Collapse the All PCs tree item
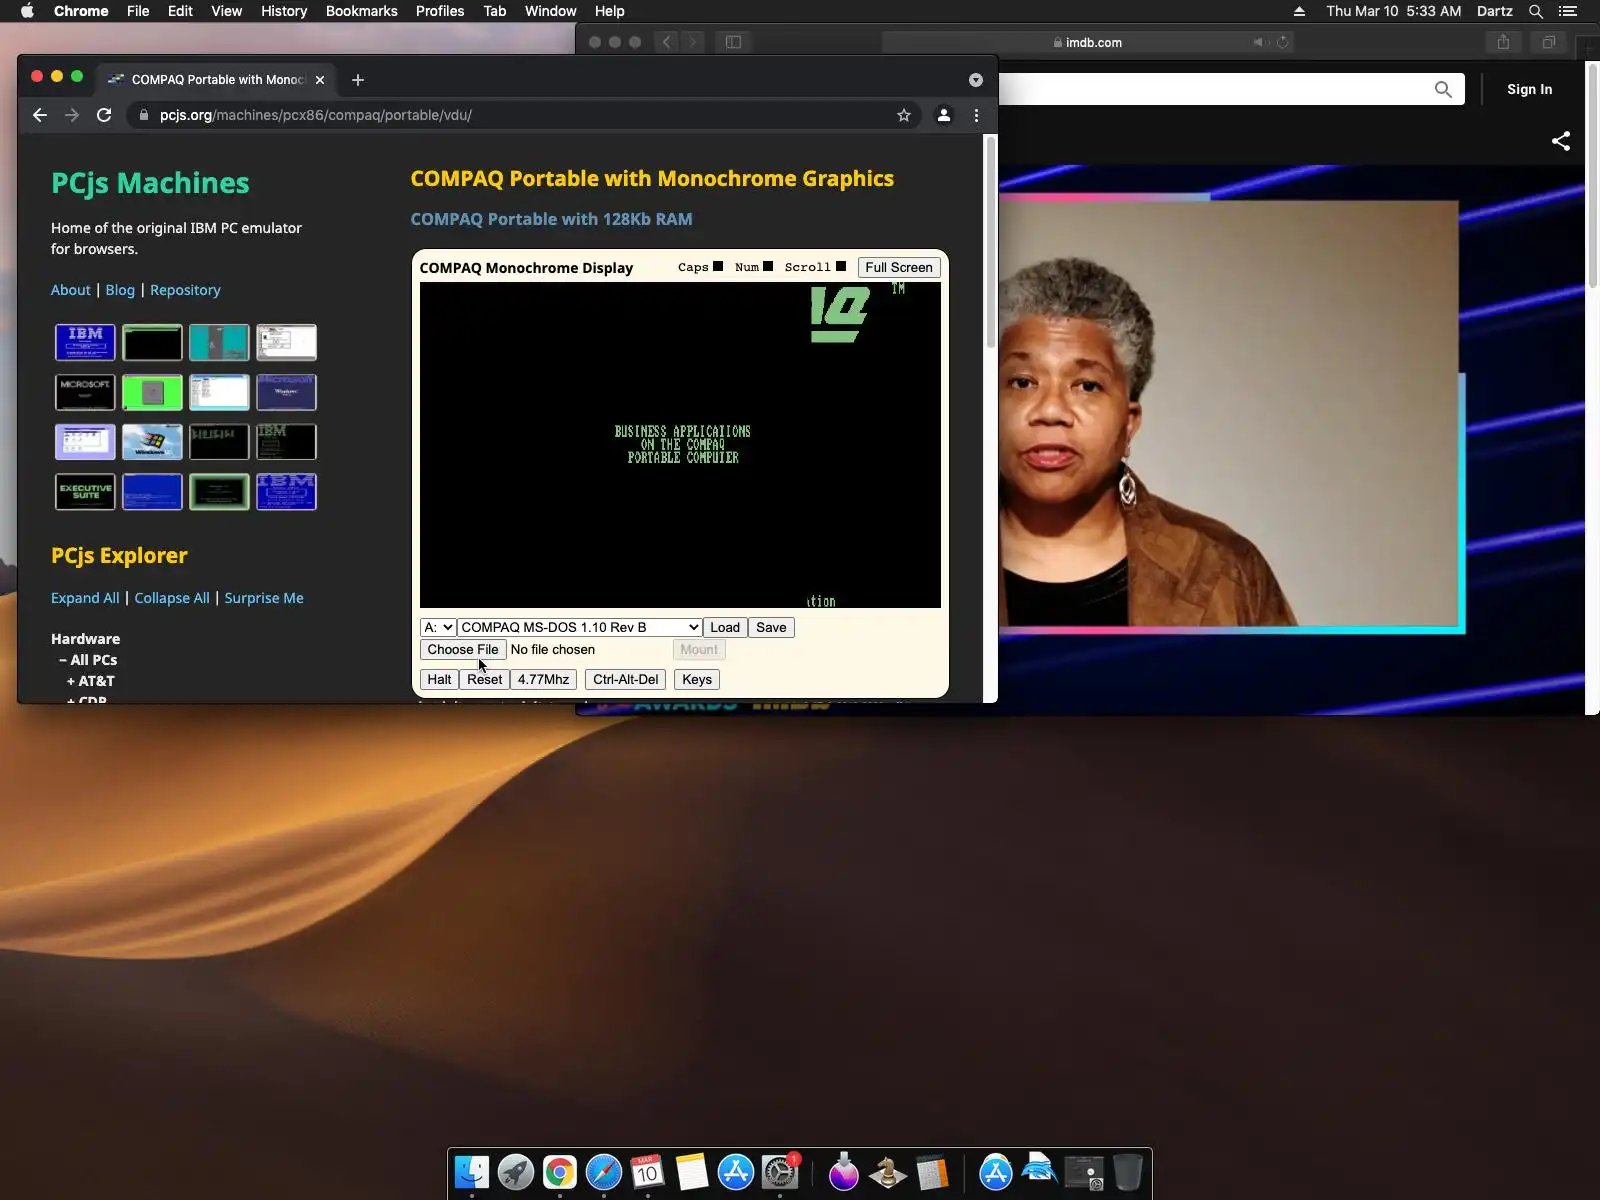1600x1200 pixels. 88,660
